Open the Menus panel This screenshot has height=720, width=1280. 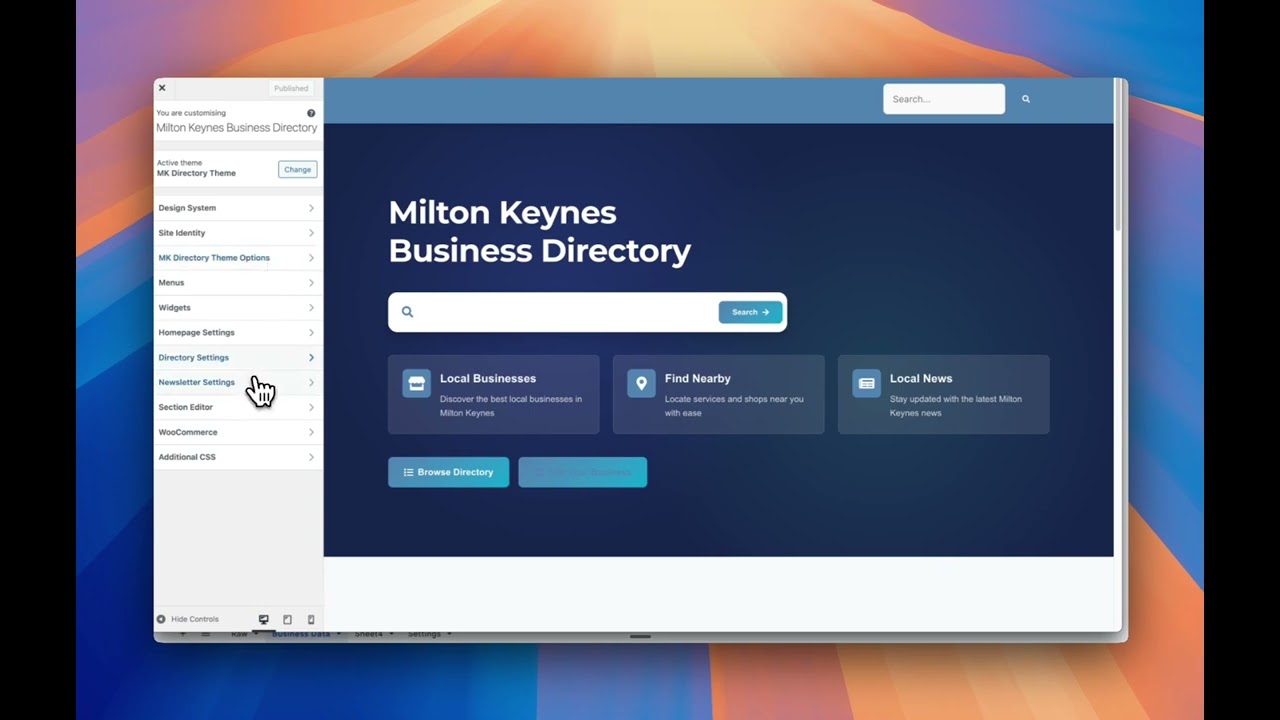tap(237, 283)
